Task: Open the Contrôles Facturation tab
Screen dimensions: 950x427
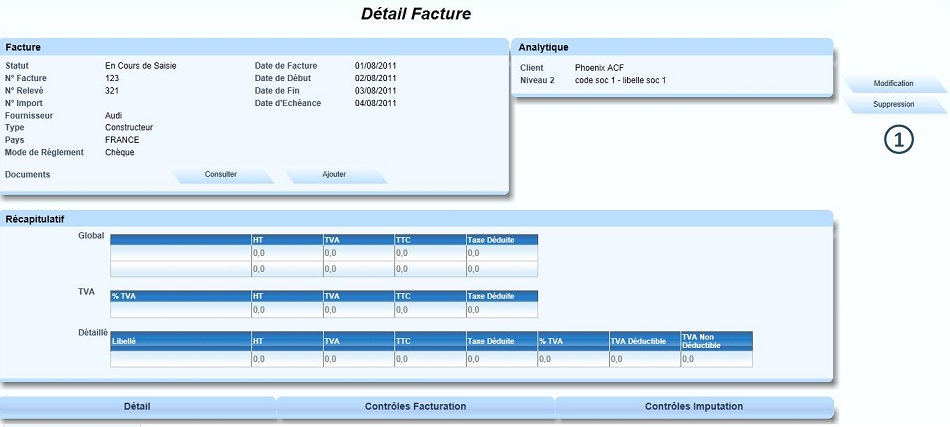Action: tap(415, 407)
